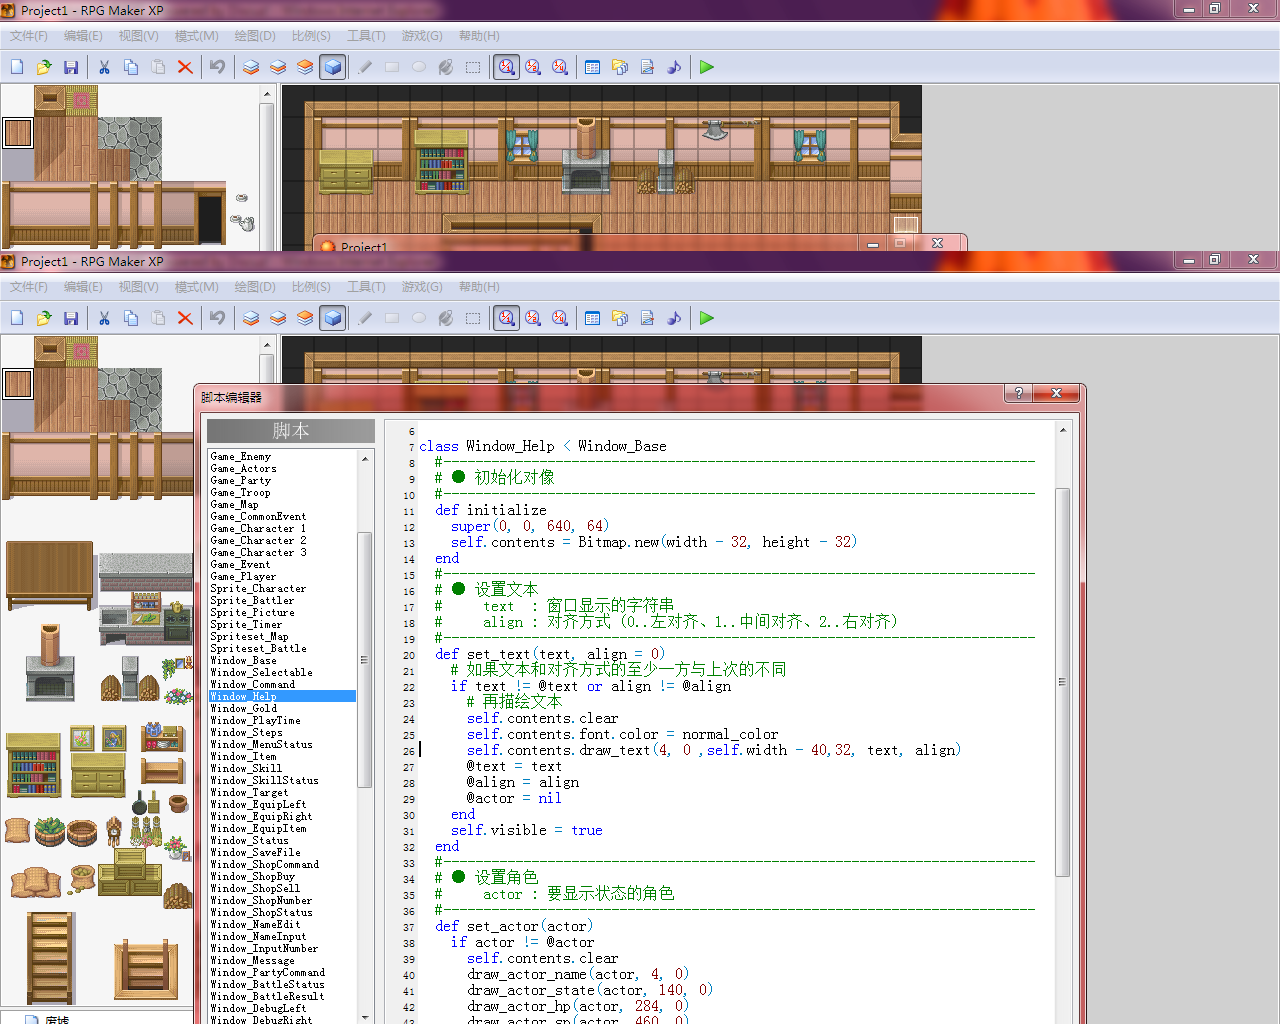The height and width of the screenshot is (1024, 1280).
Task: Open 工具(T) menu in upper Project1 window
Action: (x=366, y=36)
